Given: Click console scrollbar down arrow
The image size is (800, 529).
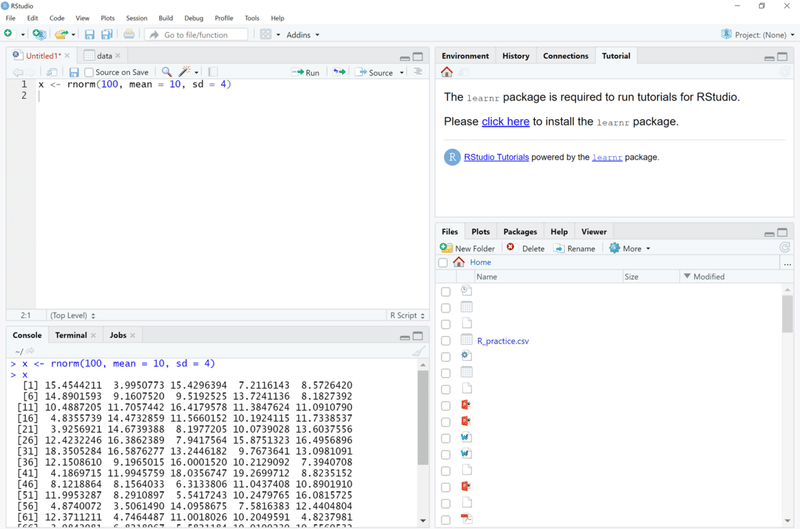Looking at the screenshot, I should (x=422, y=520).
